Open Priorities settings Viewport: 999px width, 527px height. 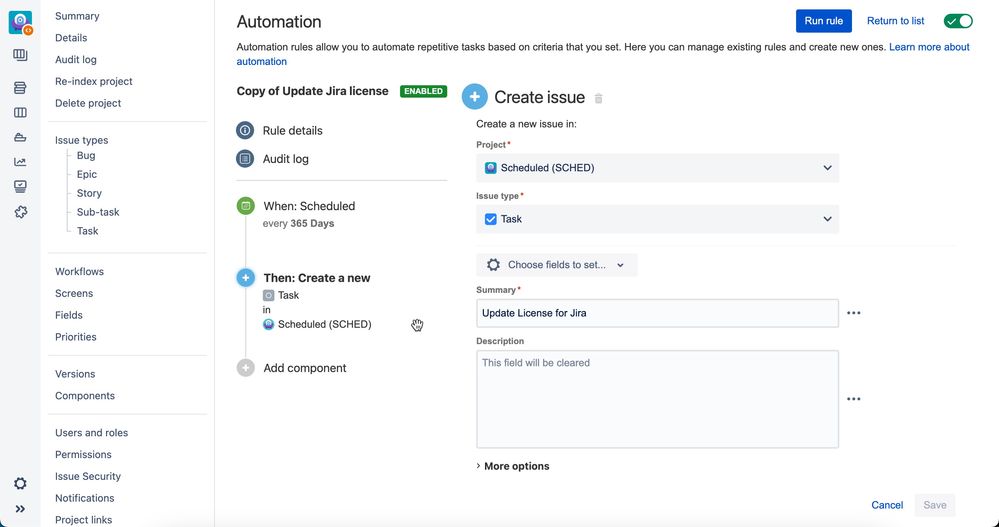(x=76, y=336)
